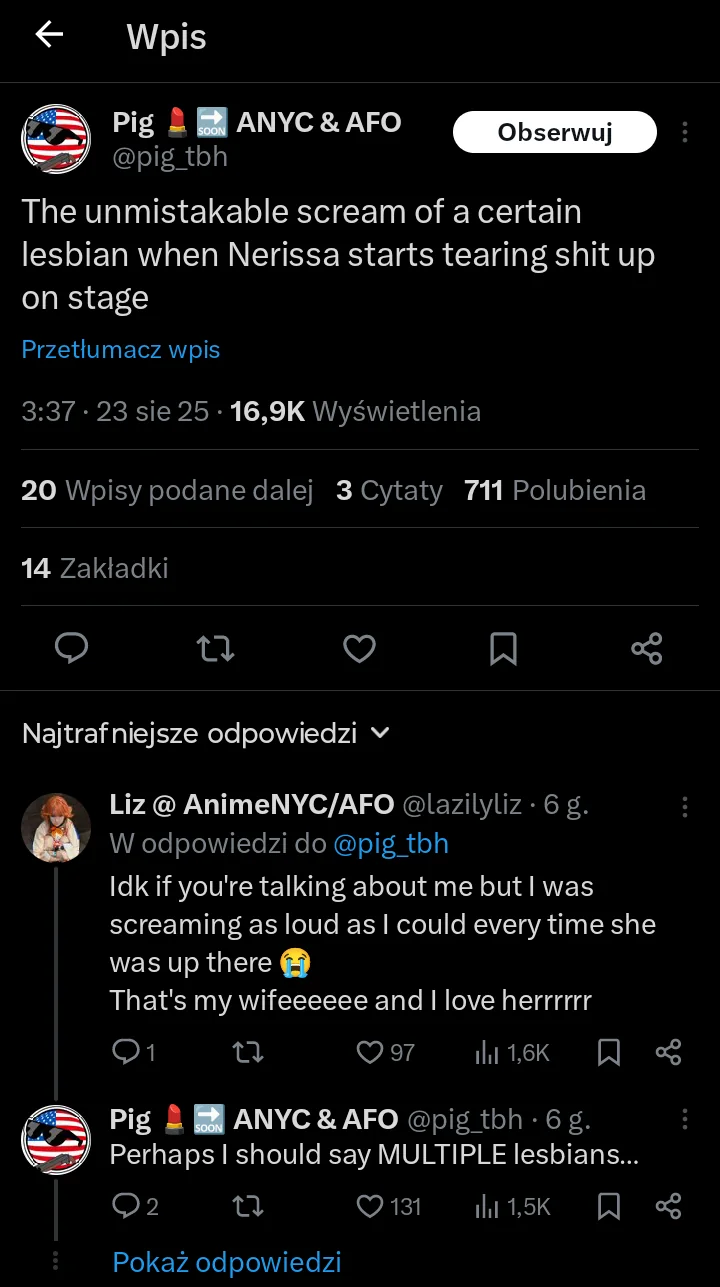The width and height of the screenshot is (720, 1287).
Task: Go back with the arrow icon
Action: pos(48,35)
